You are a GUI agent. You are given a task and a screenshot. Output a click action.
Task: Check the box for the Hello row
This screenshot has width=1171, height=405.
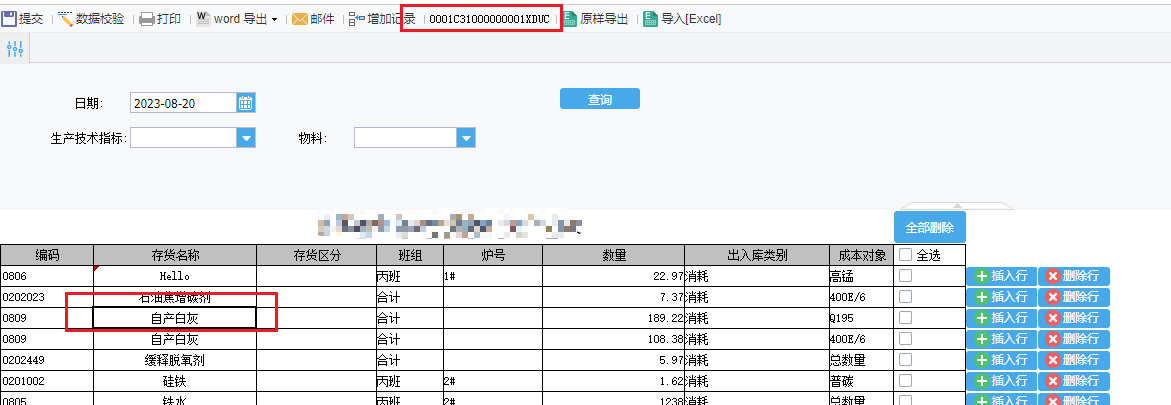pyautogui.click(x=906, y=276)
